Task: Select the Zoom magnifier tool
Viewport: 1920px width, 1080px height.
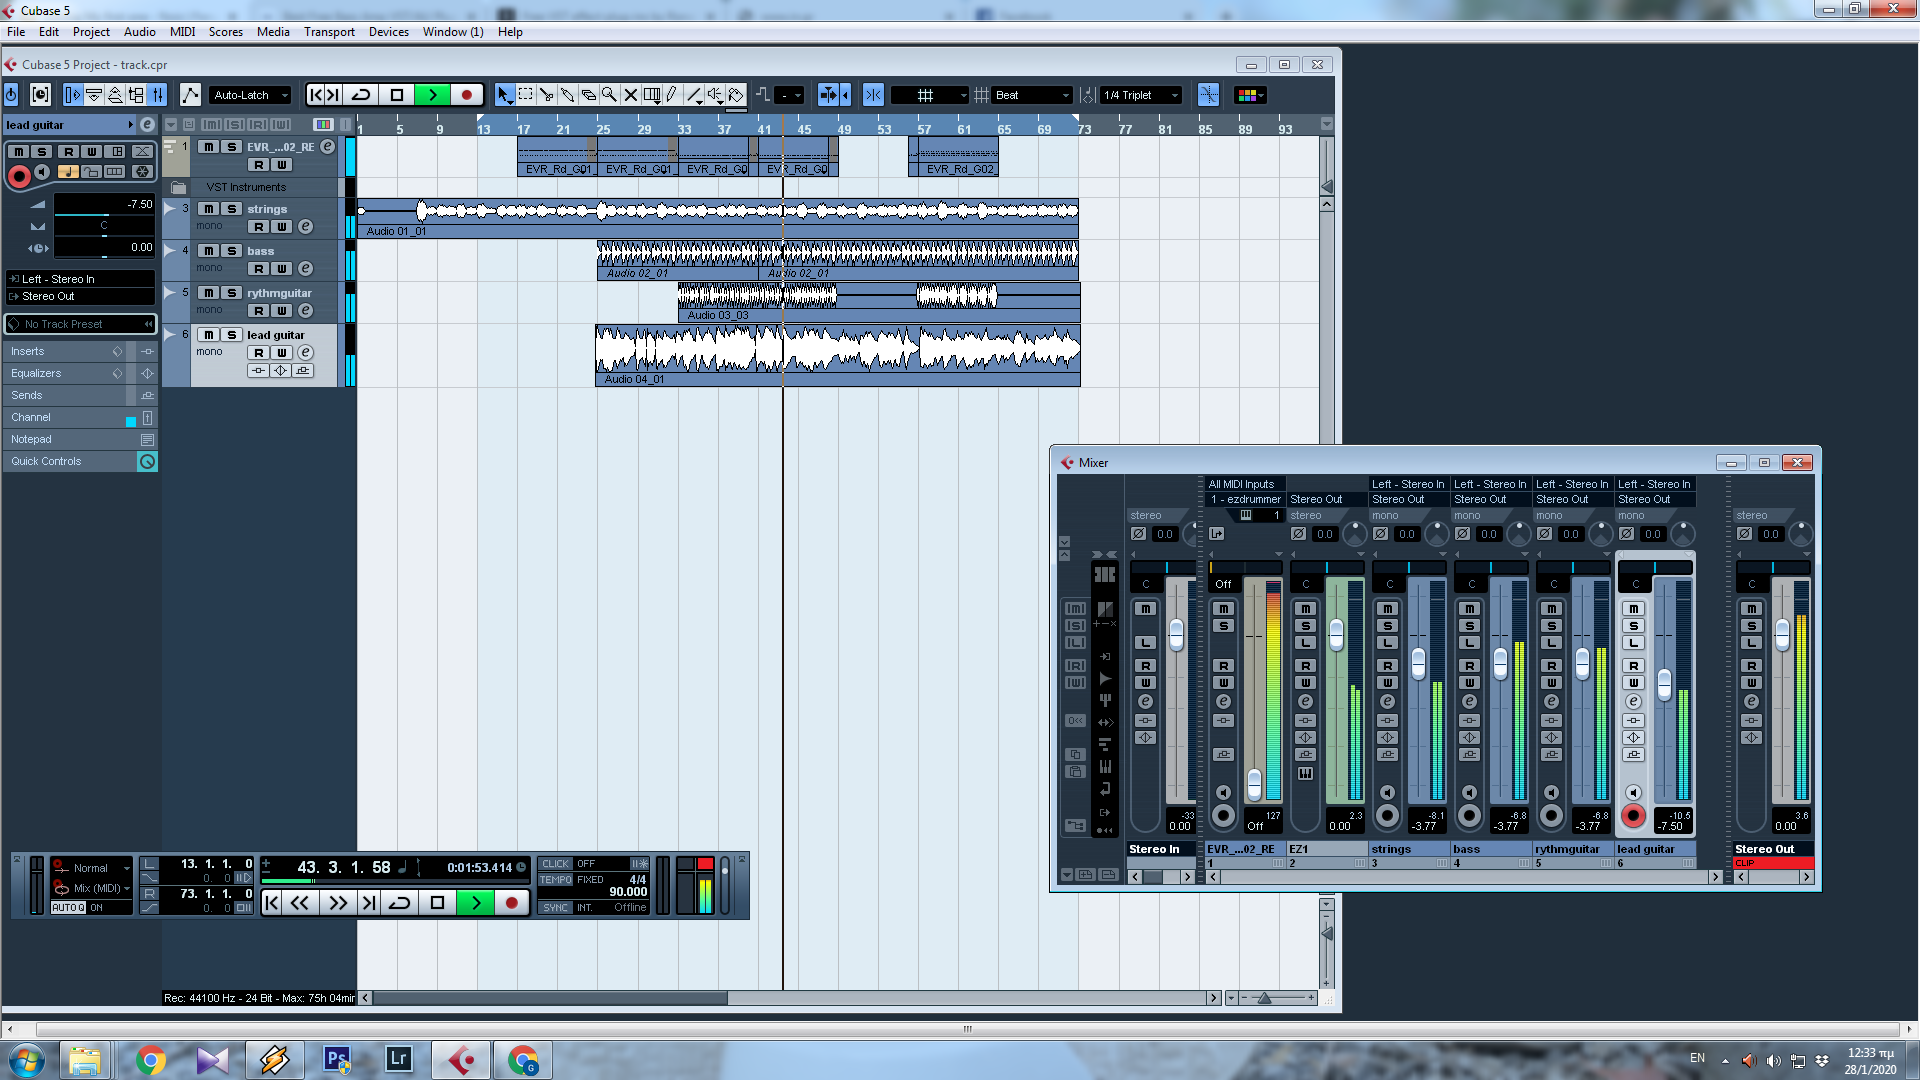Action: [x=609, y=95]
